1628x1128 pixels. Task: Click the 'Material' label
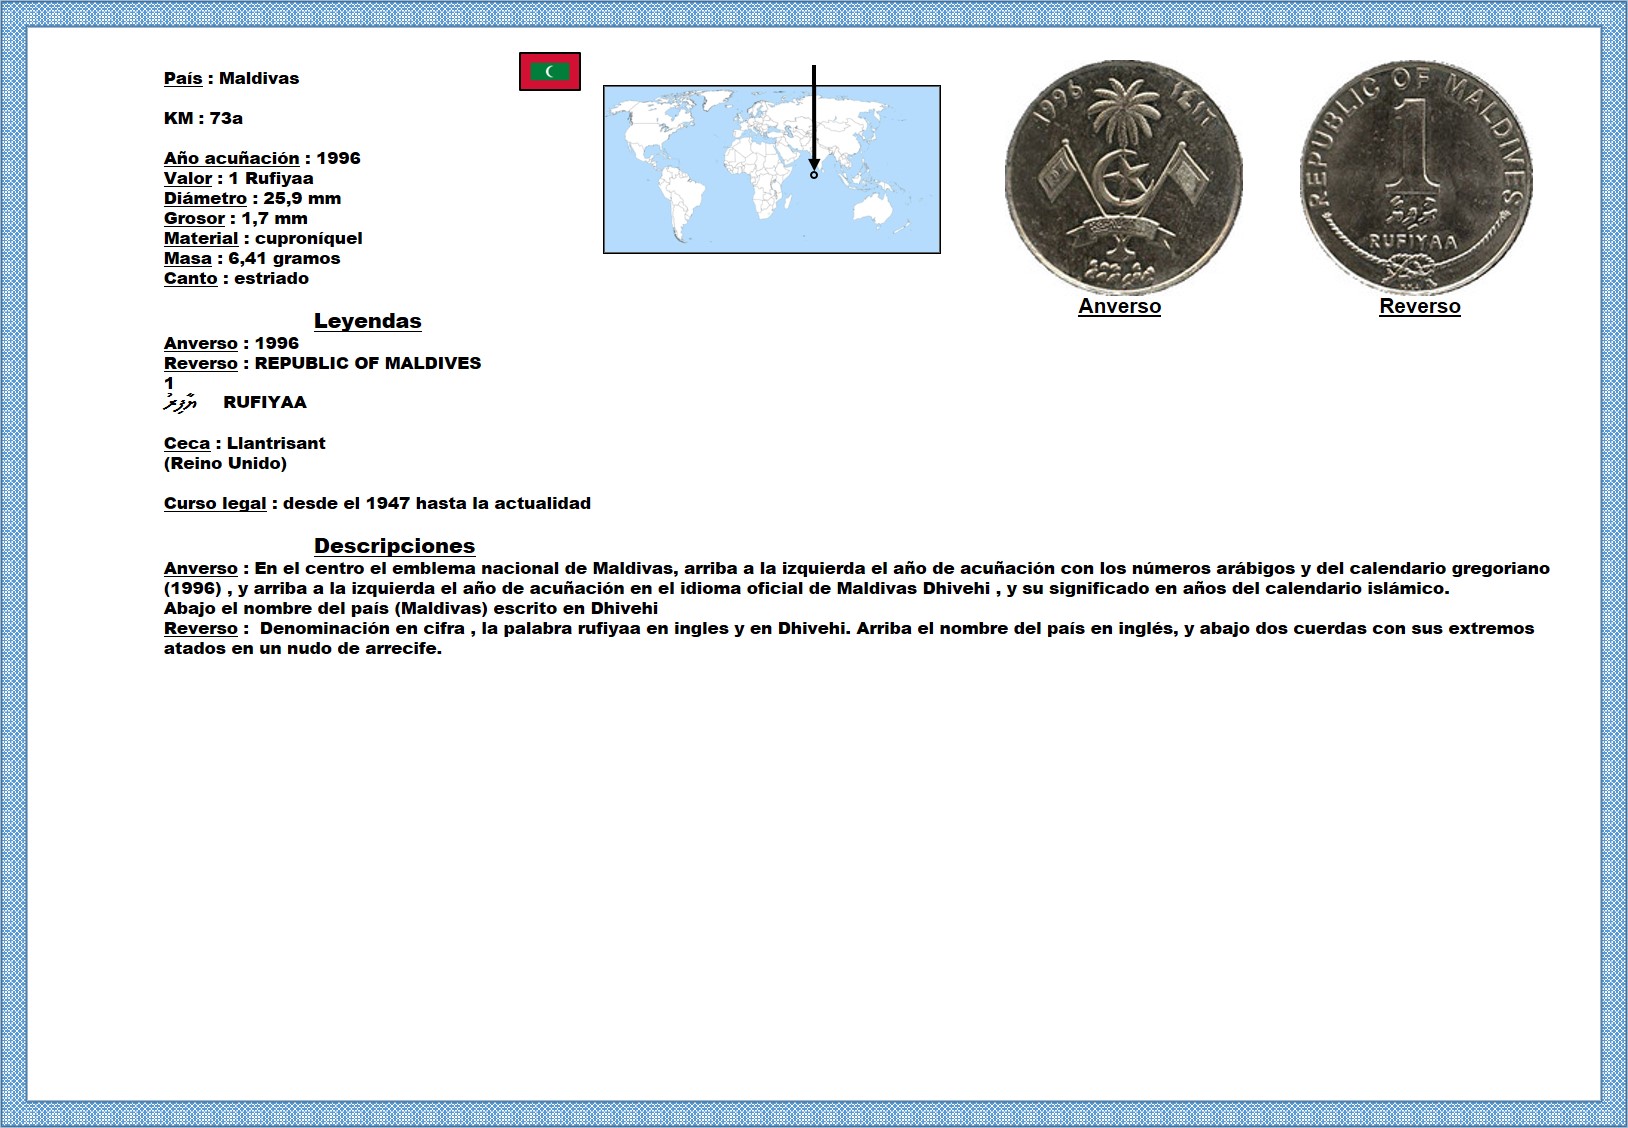pos(201,238)
